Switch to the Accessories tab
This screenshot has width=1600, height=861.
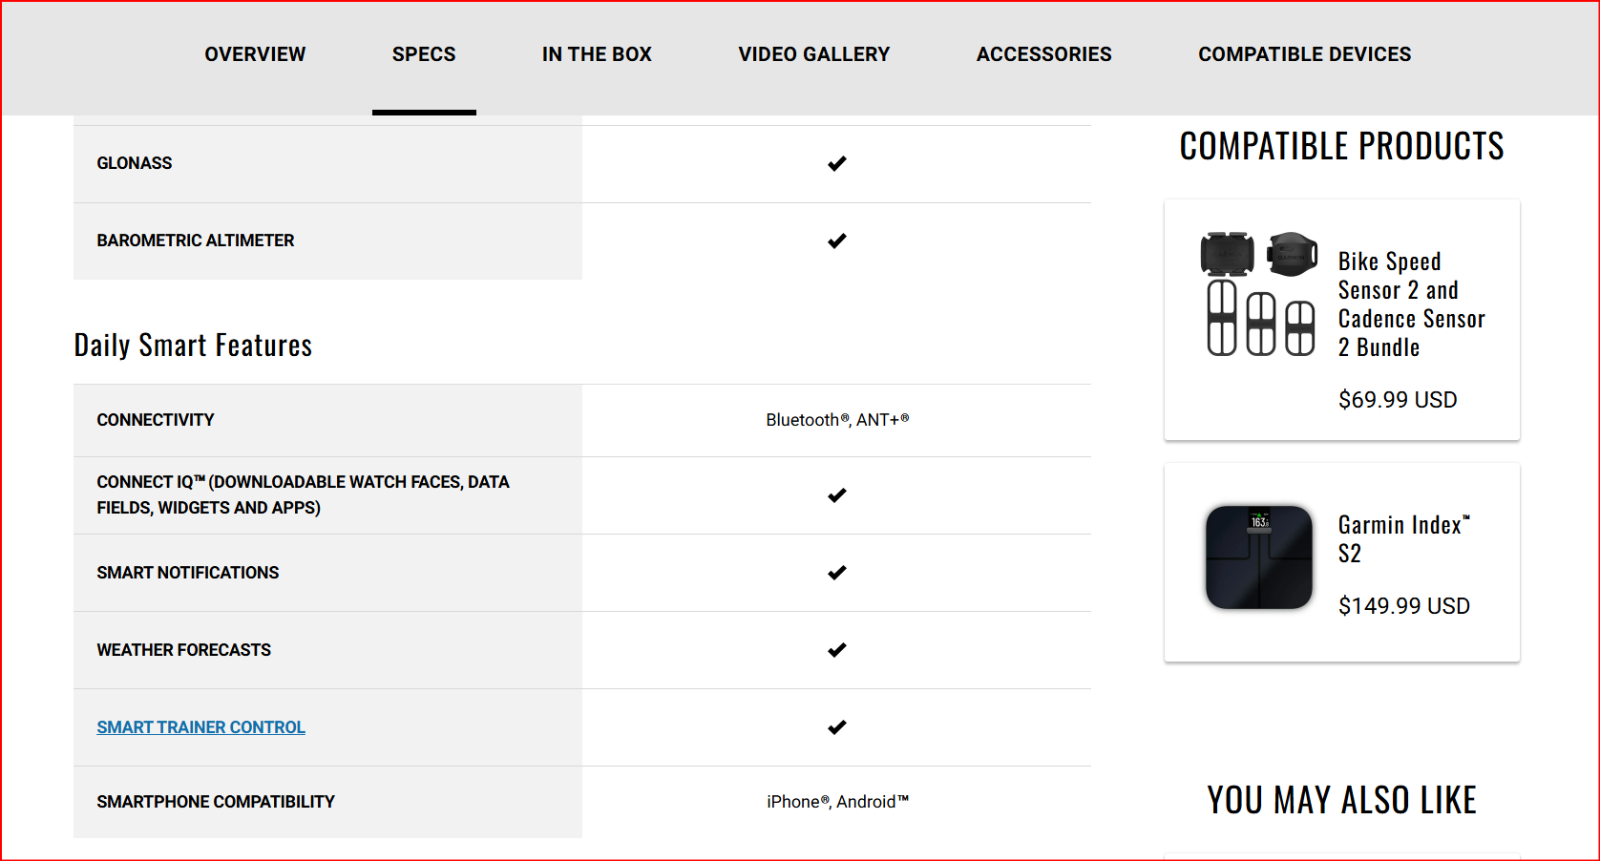1044,54
